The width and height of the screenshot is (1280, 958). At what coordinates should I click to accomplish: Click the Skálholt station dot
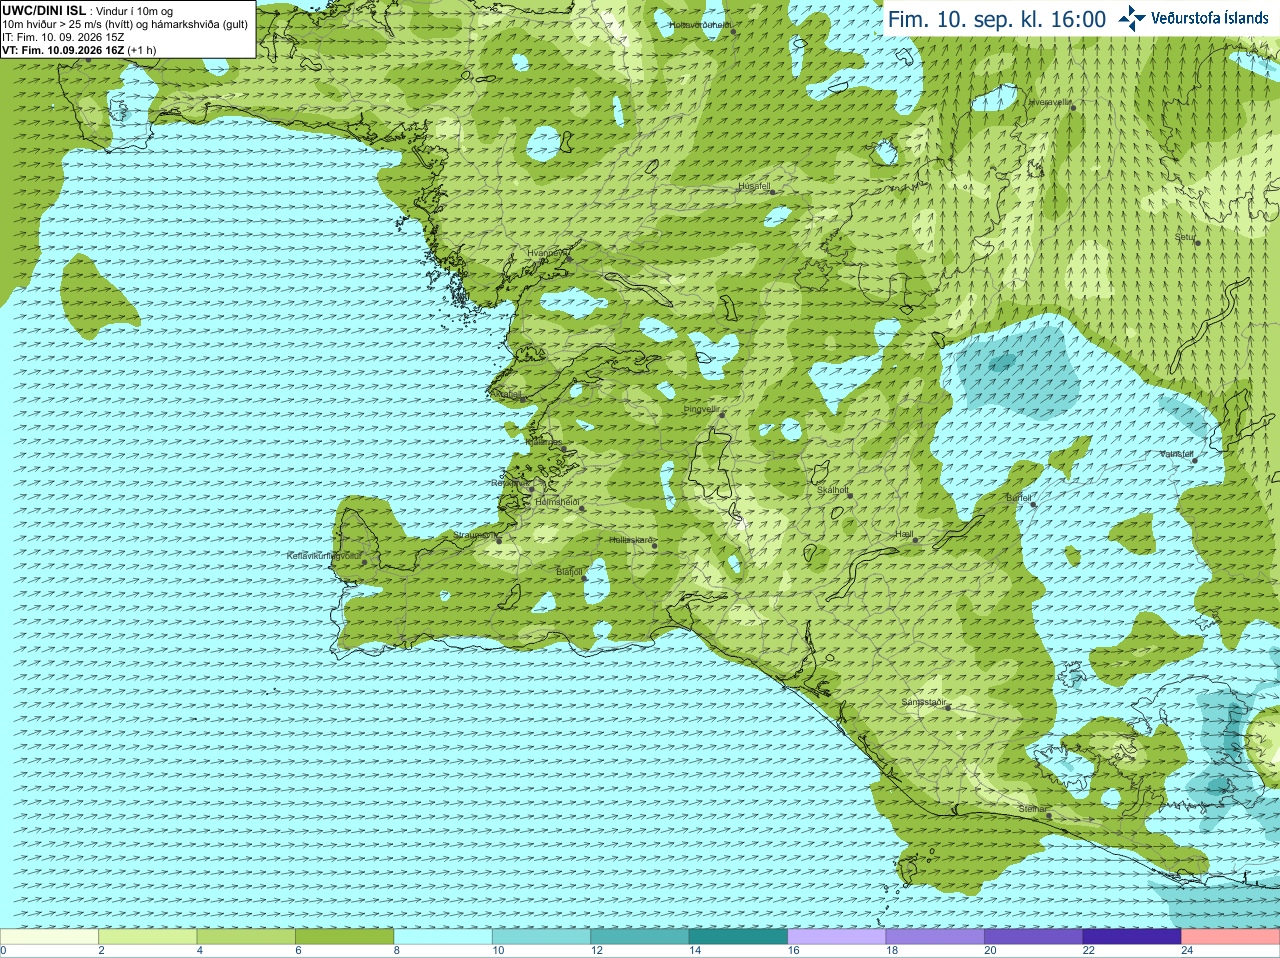pyautogui.click(x=851, y=495)
